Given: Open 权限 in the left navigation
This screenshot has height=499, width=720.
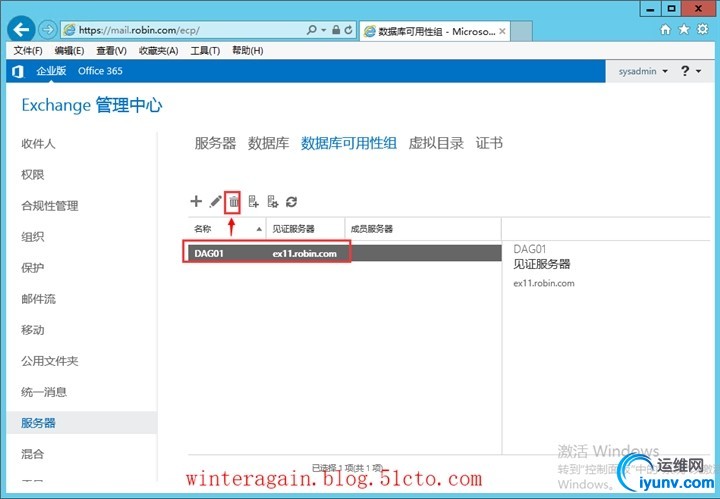Looking at the screenshot, I should click(33, 174).
